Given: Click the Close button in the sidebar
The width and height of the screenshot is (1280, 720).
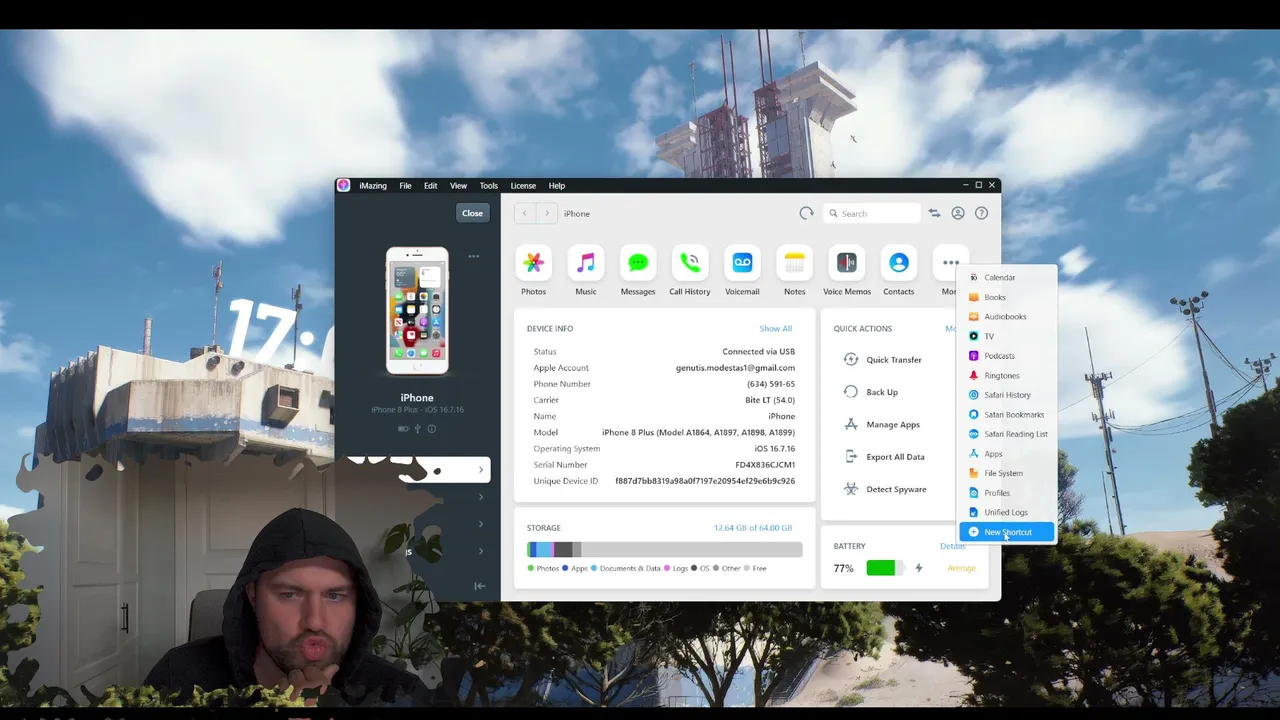Looking at the screenshot, I should (472, 213).
